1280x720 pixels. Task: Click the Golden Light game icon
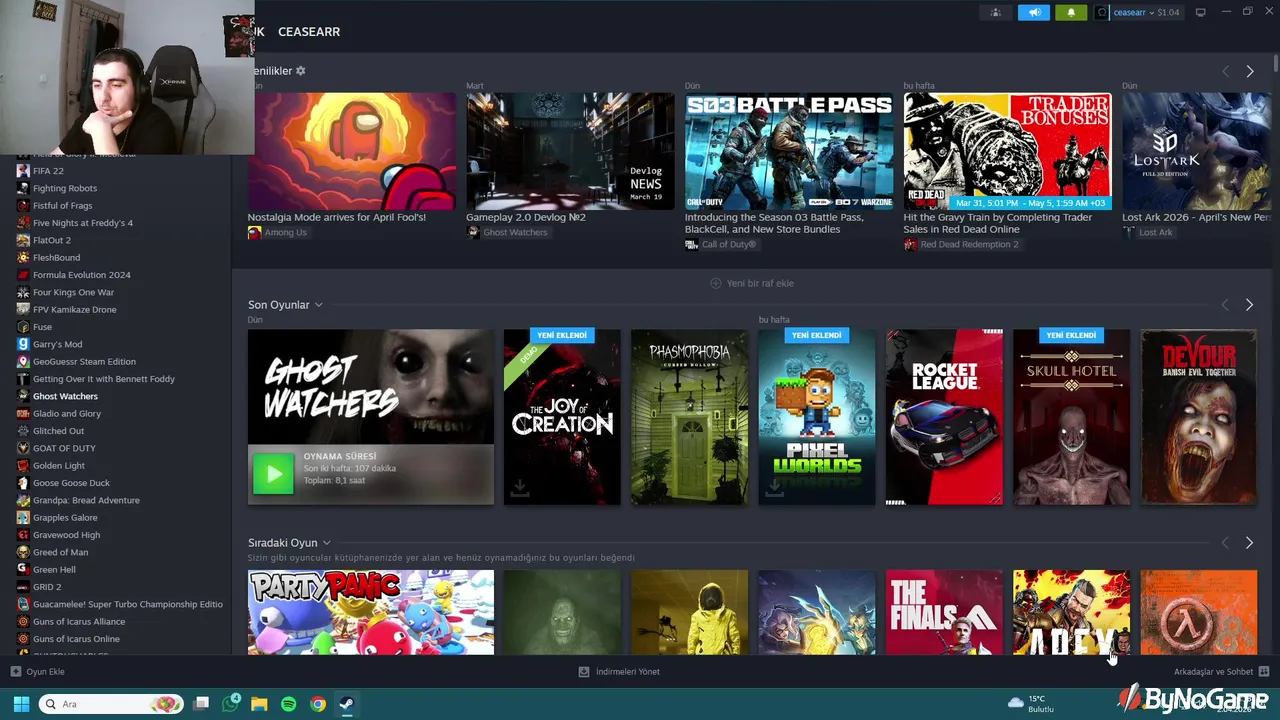point(23,466)
